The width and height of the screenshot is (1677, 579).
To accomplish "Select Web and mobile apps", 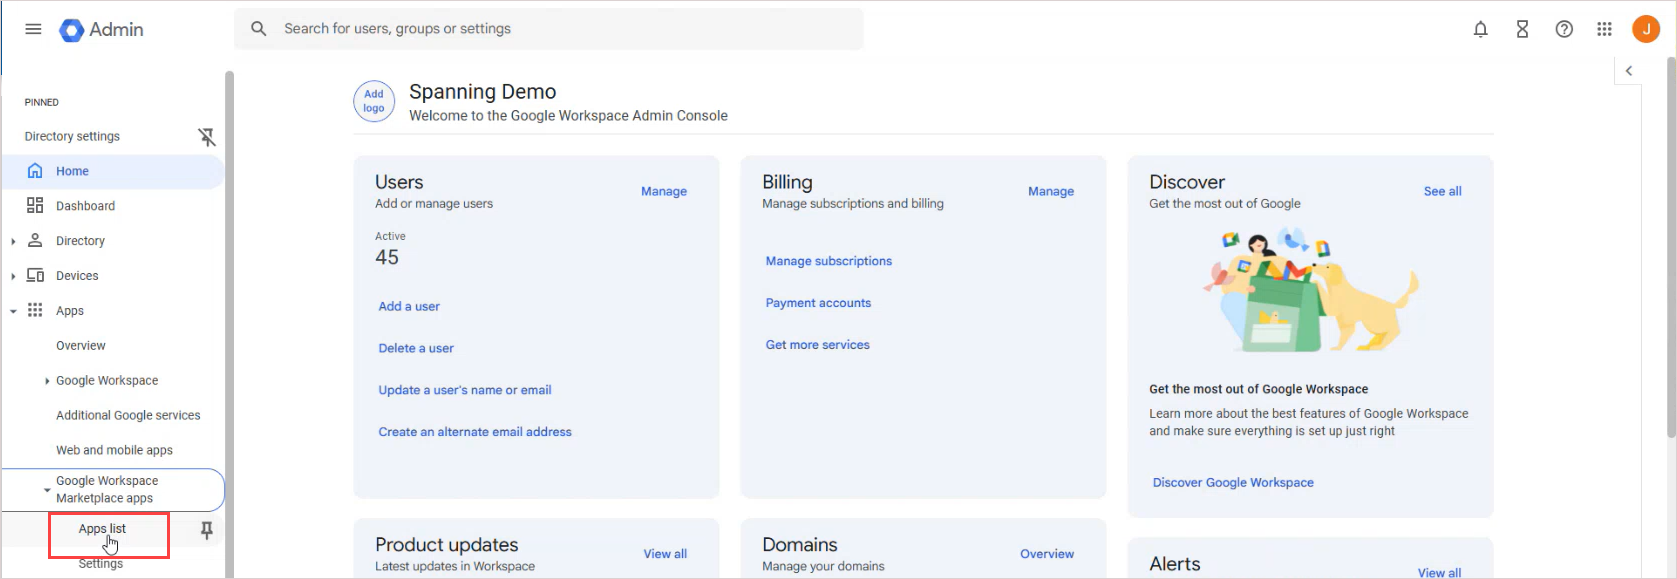I will point(114,450).
